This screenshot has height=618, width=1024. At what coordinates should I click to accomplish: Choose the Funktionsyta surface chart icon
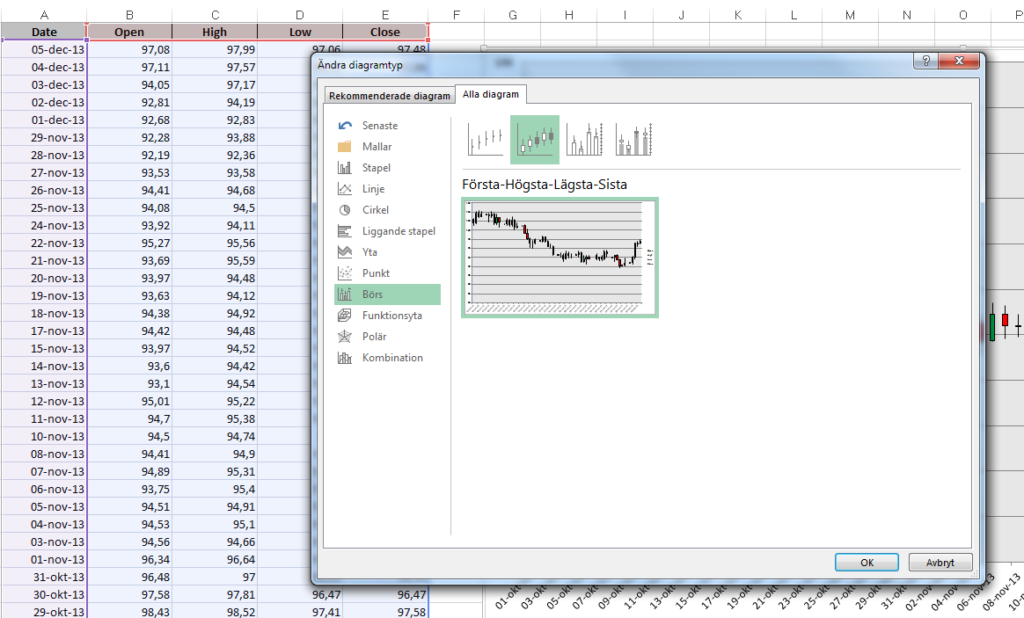[345, 316]
